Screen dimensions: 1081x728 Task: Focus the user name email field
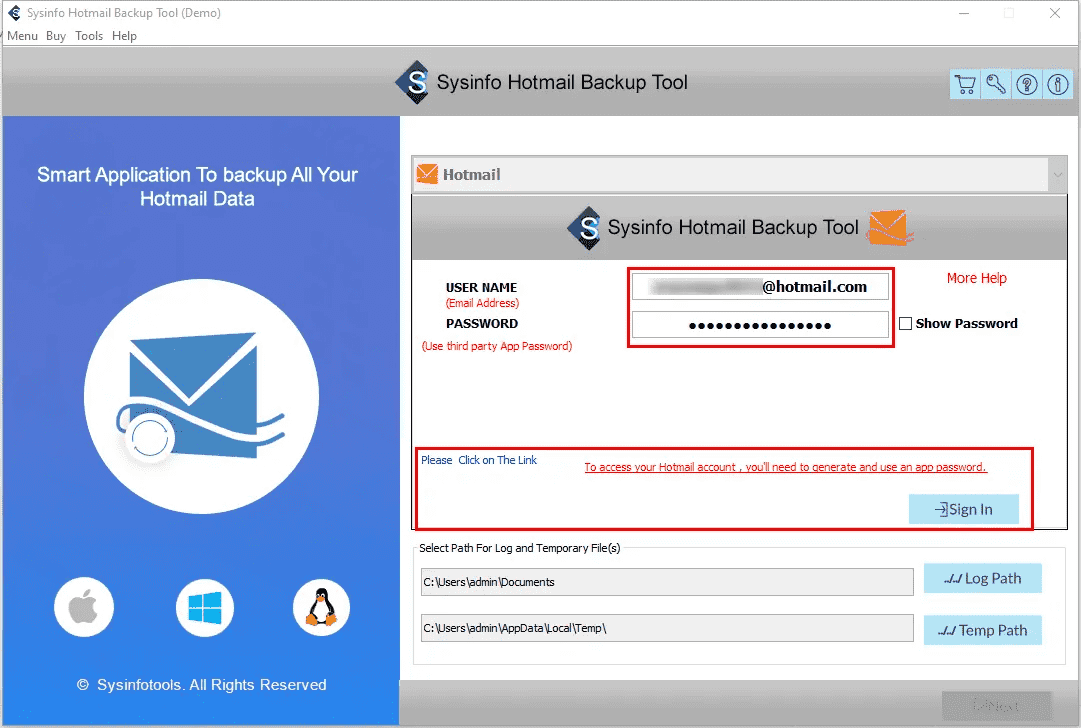coord(760,287)
